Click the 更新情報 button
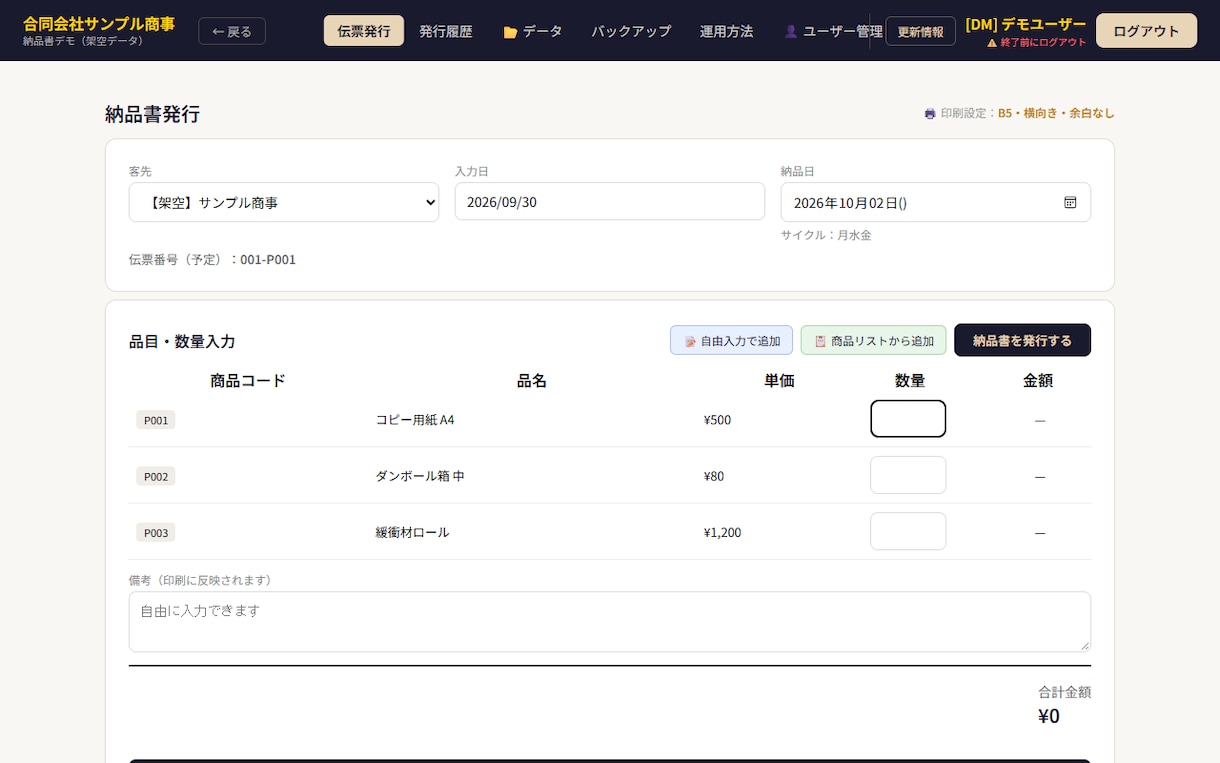 920,31
